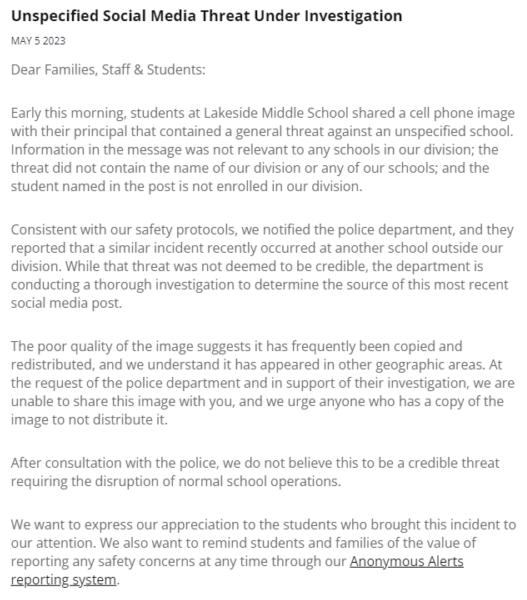
Task: Click the phrase social media post
Action: click(x=66, y=303)
